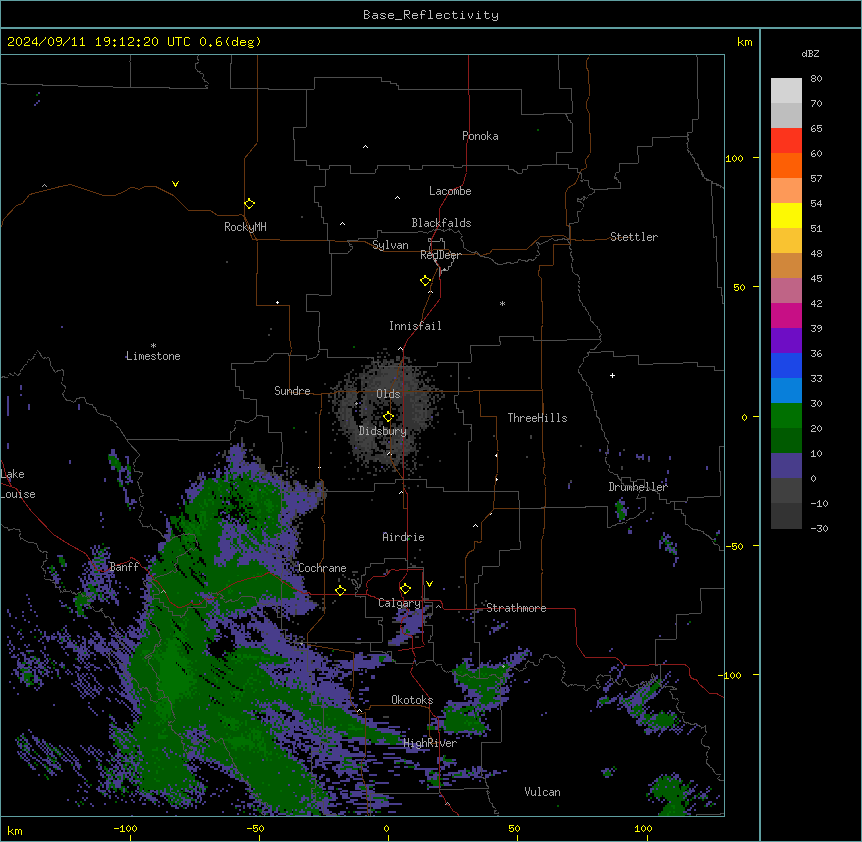Click the Limestone label
This screenshot has height=842, width=862.
(x=153, y=356)
